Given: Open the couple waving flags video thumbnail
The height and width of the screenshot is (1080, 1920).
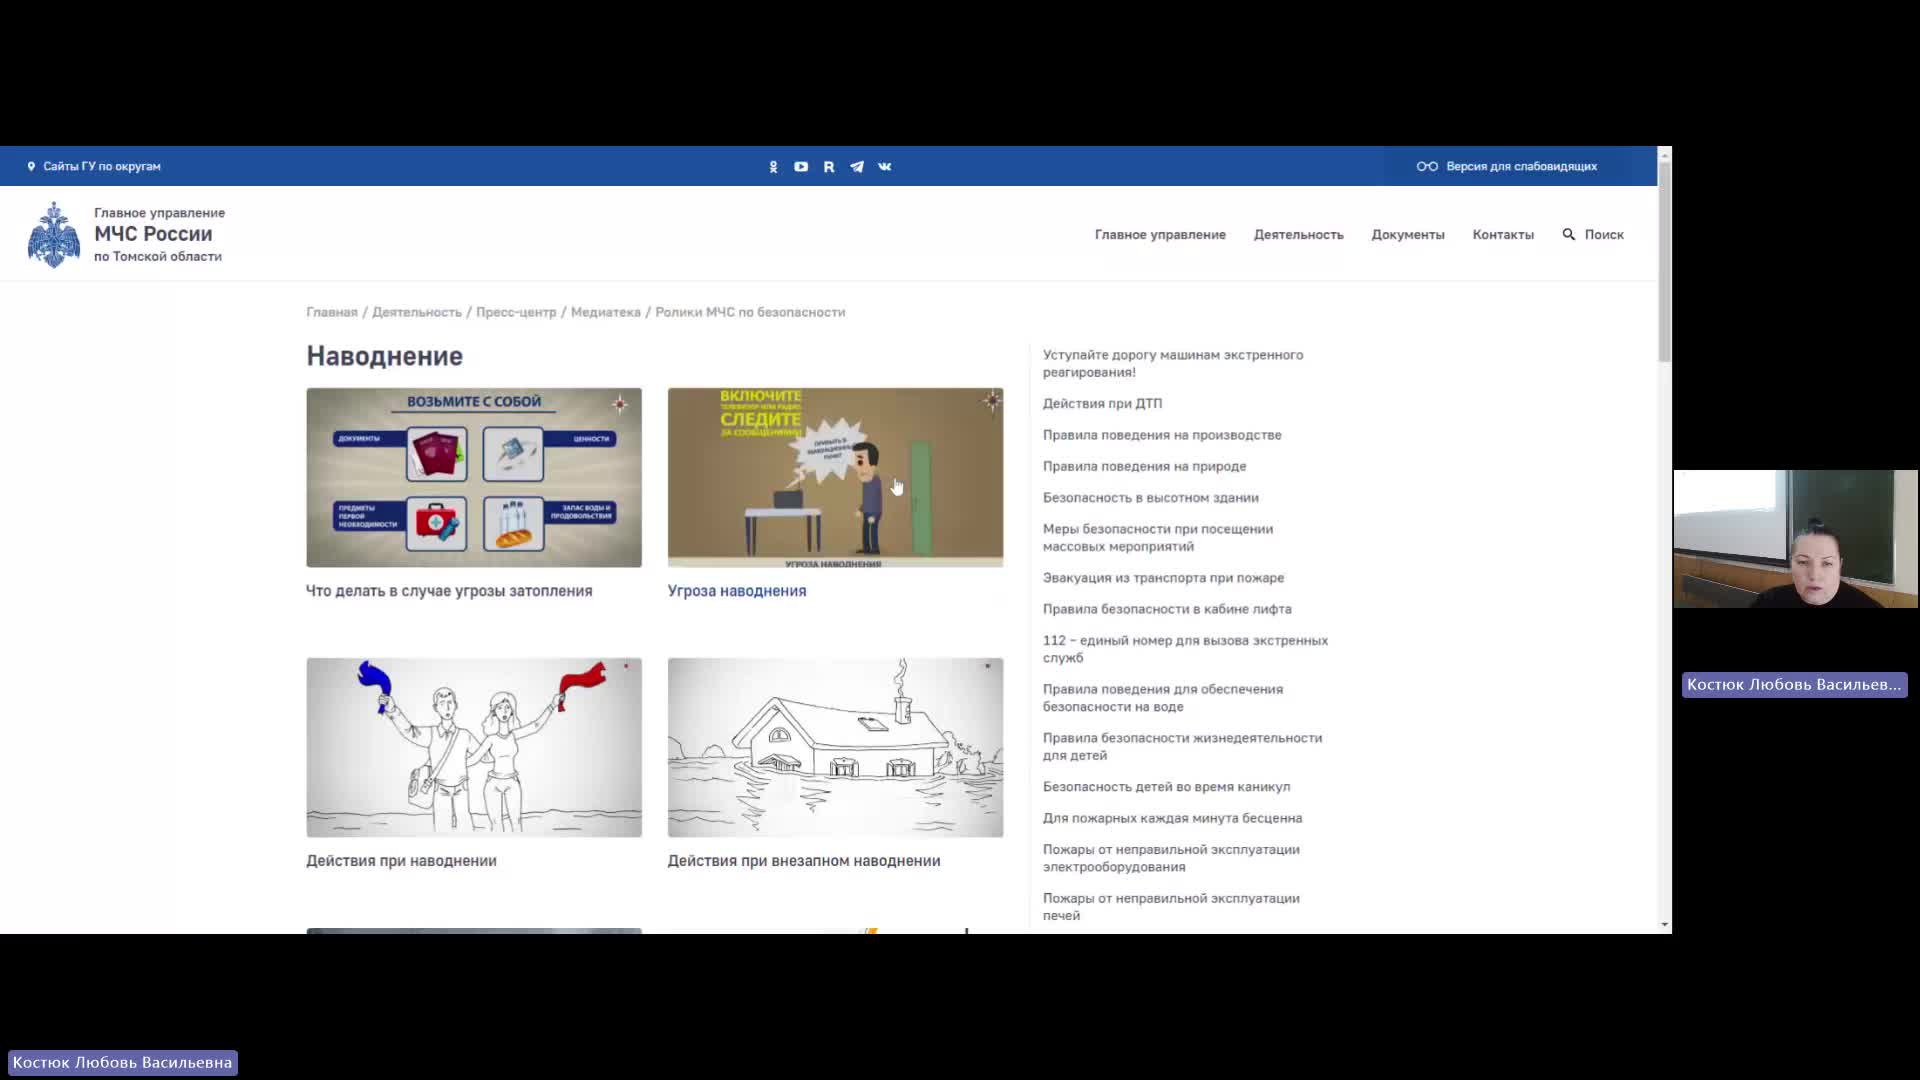Looking at the screenshot, I should point(474,747).
